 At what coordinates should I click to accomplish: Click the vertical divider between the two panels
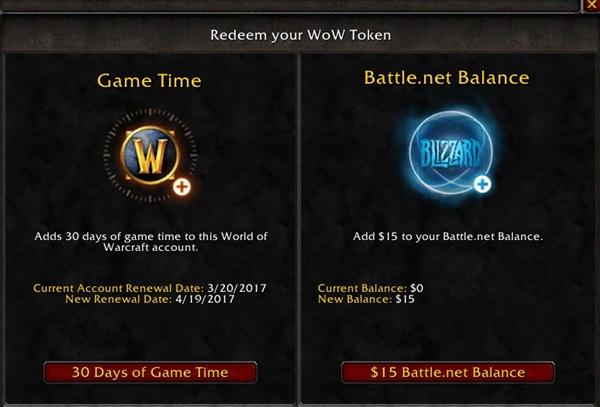[298, 230]
